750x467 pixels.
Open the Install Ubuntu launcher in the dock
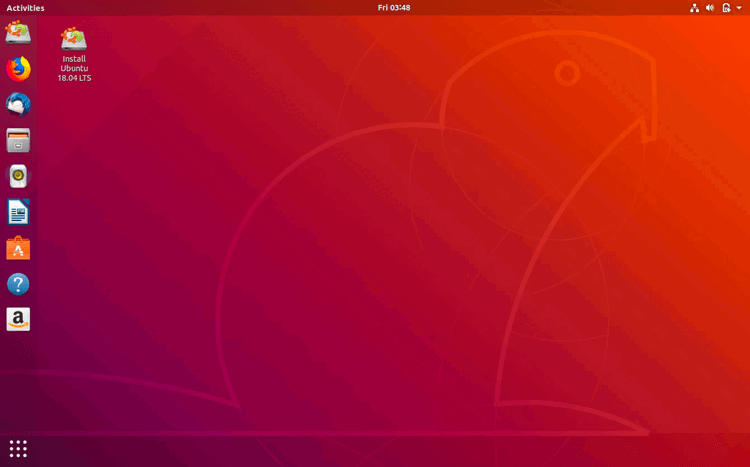click(x=18, y=33)
